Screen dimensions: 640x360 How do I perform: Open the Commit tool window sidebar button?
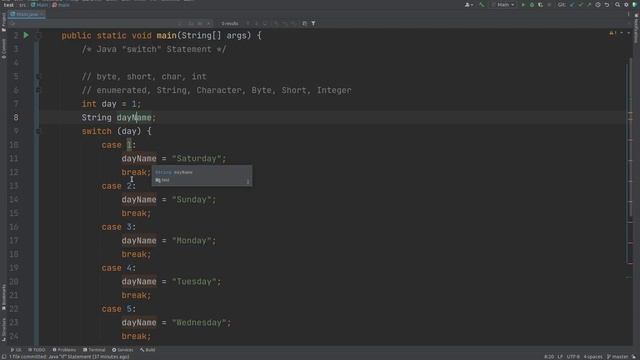(4, 49)
